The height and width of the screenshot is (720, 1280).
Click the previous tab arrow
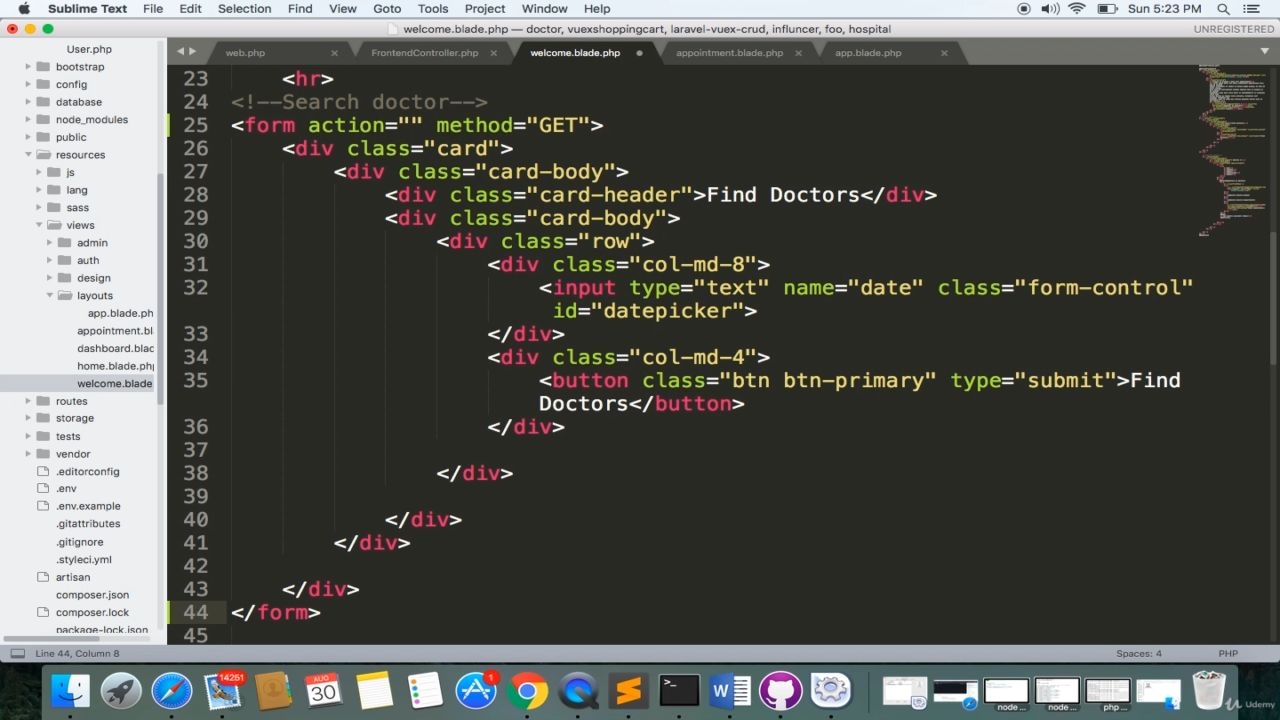[x=180, y=51]
